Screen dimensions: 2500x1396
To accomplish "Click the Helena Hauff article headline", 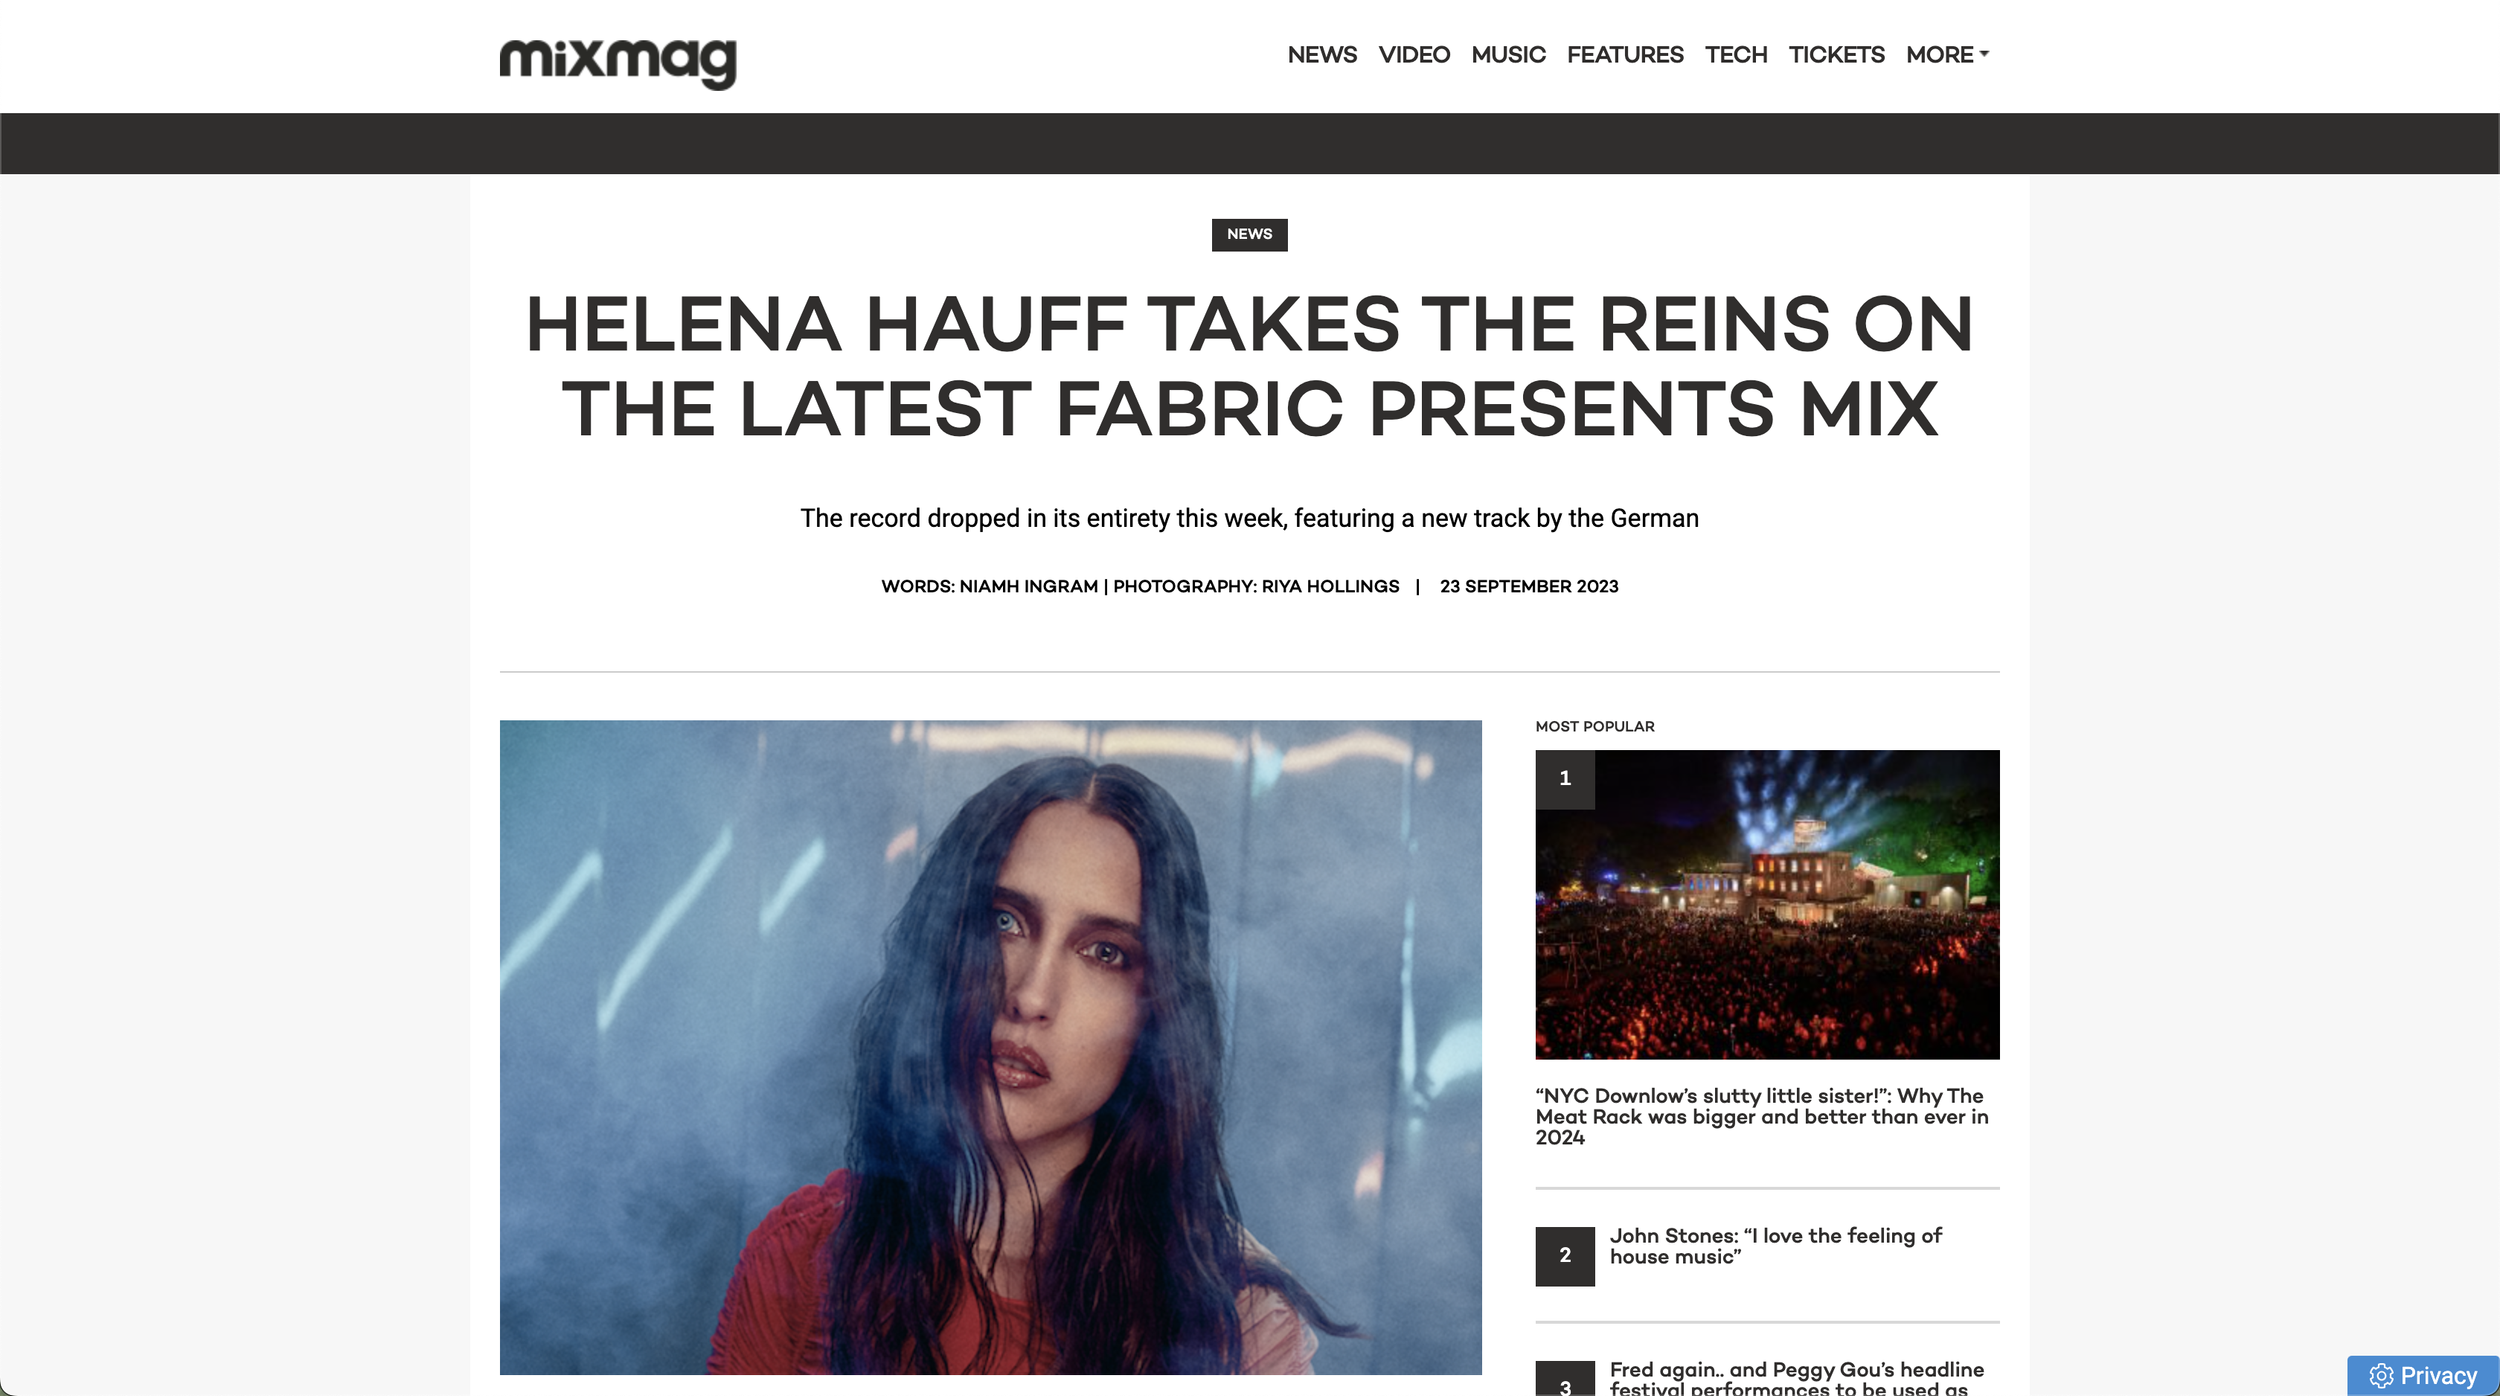I will [x=1249, y=366].
